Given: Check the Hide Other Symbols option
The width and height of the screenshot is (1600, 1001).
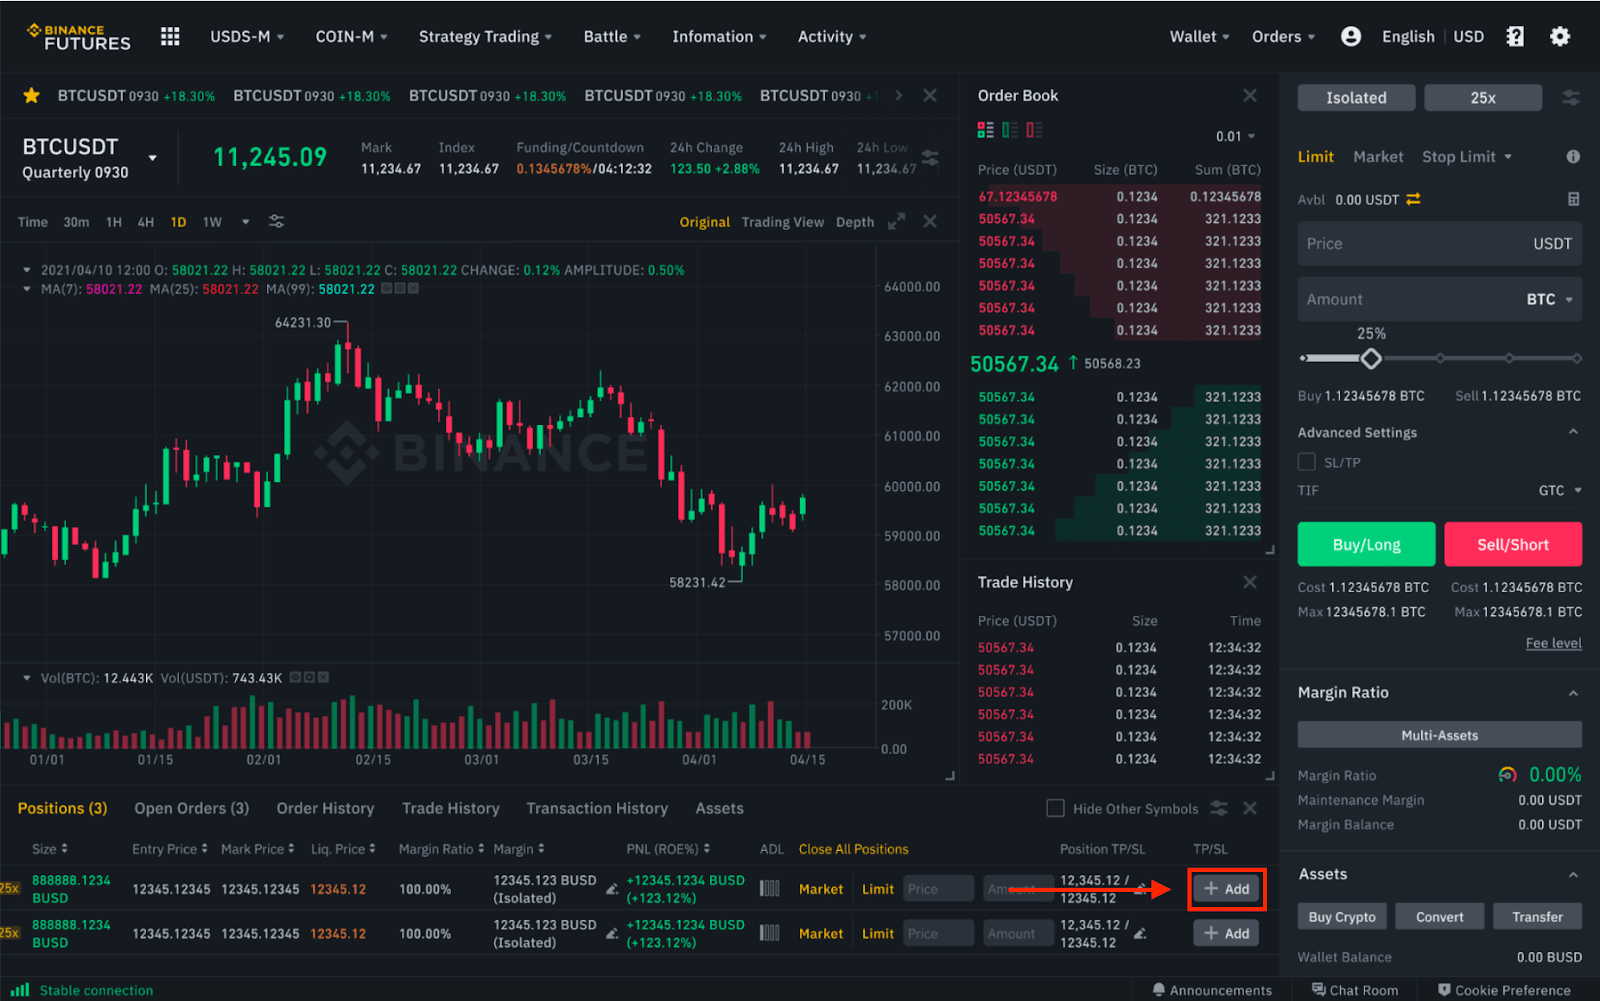Looking at the screenshot, I should [1055, 808].
